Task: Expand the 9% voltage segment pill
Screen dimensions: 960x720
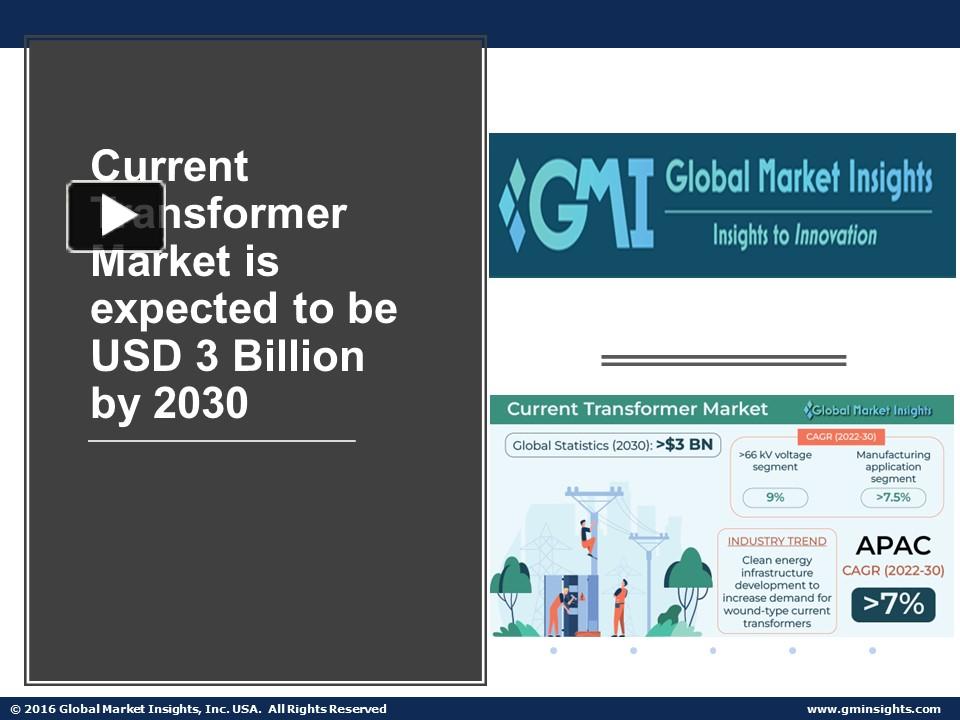Action: (776, 497)
